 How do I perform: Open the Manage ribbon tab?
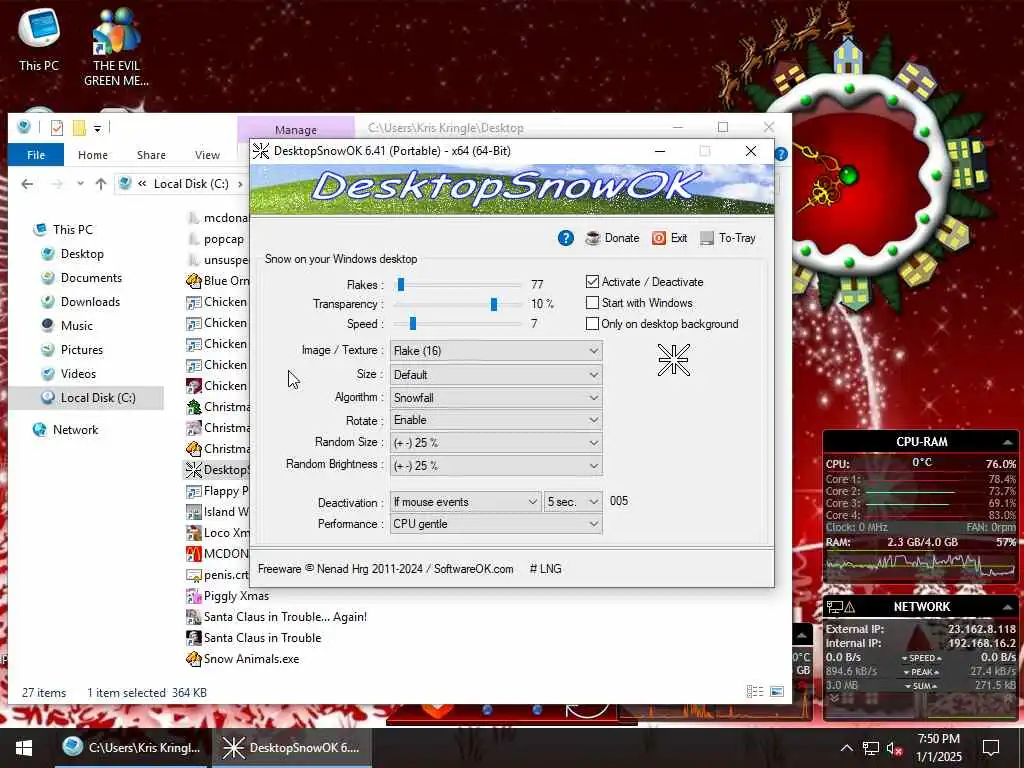(296, 130)
